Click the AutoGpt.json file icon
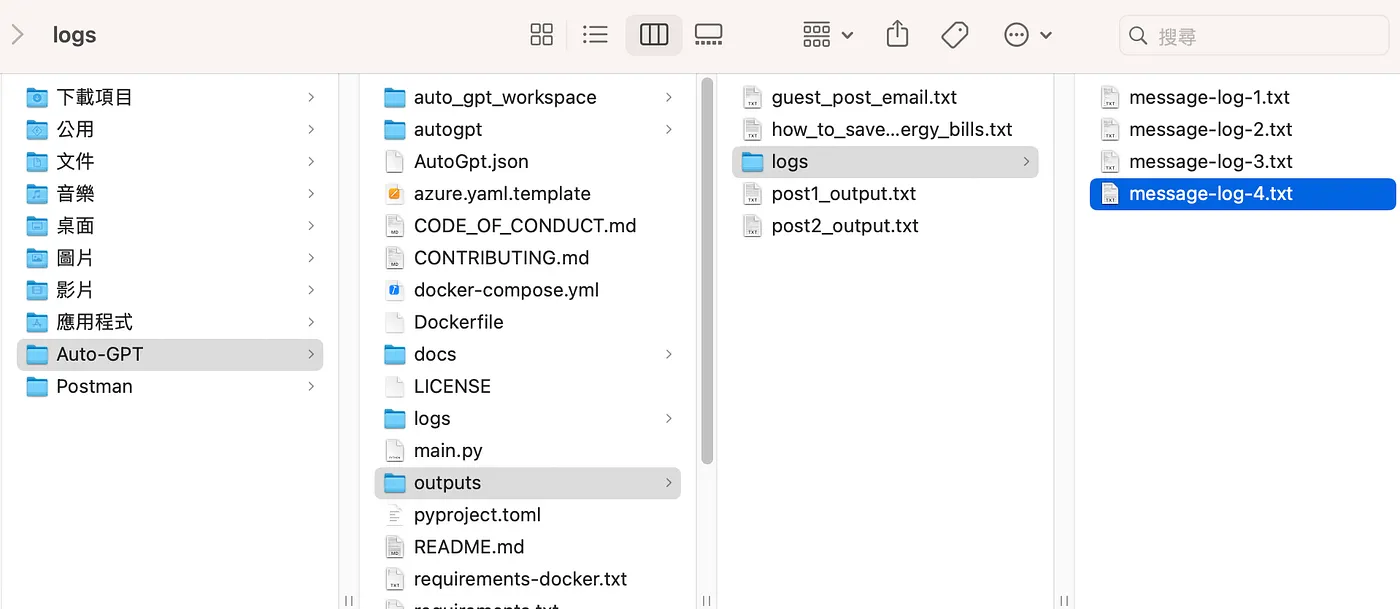Viewport: 1400px width, 609px height. click(394, 161)
